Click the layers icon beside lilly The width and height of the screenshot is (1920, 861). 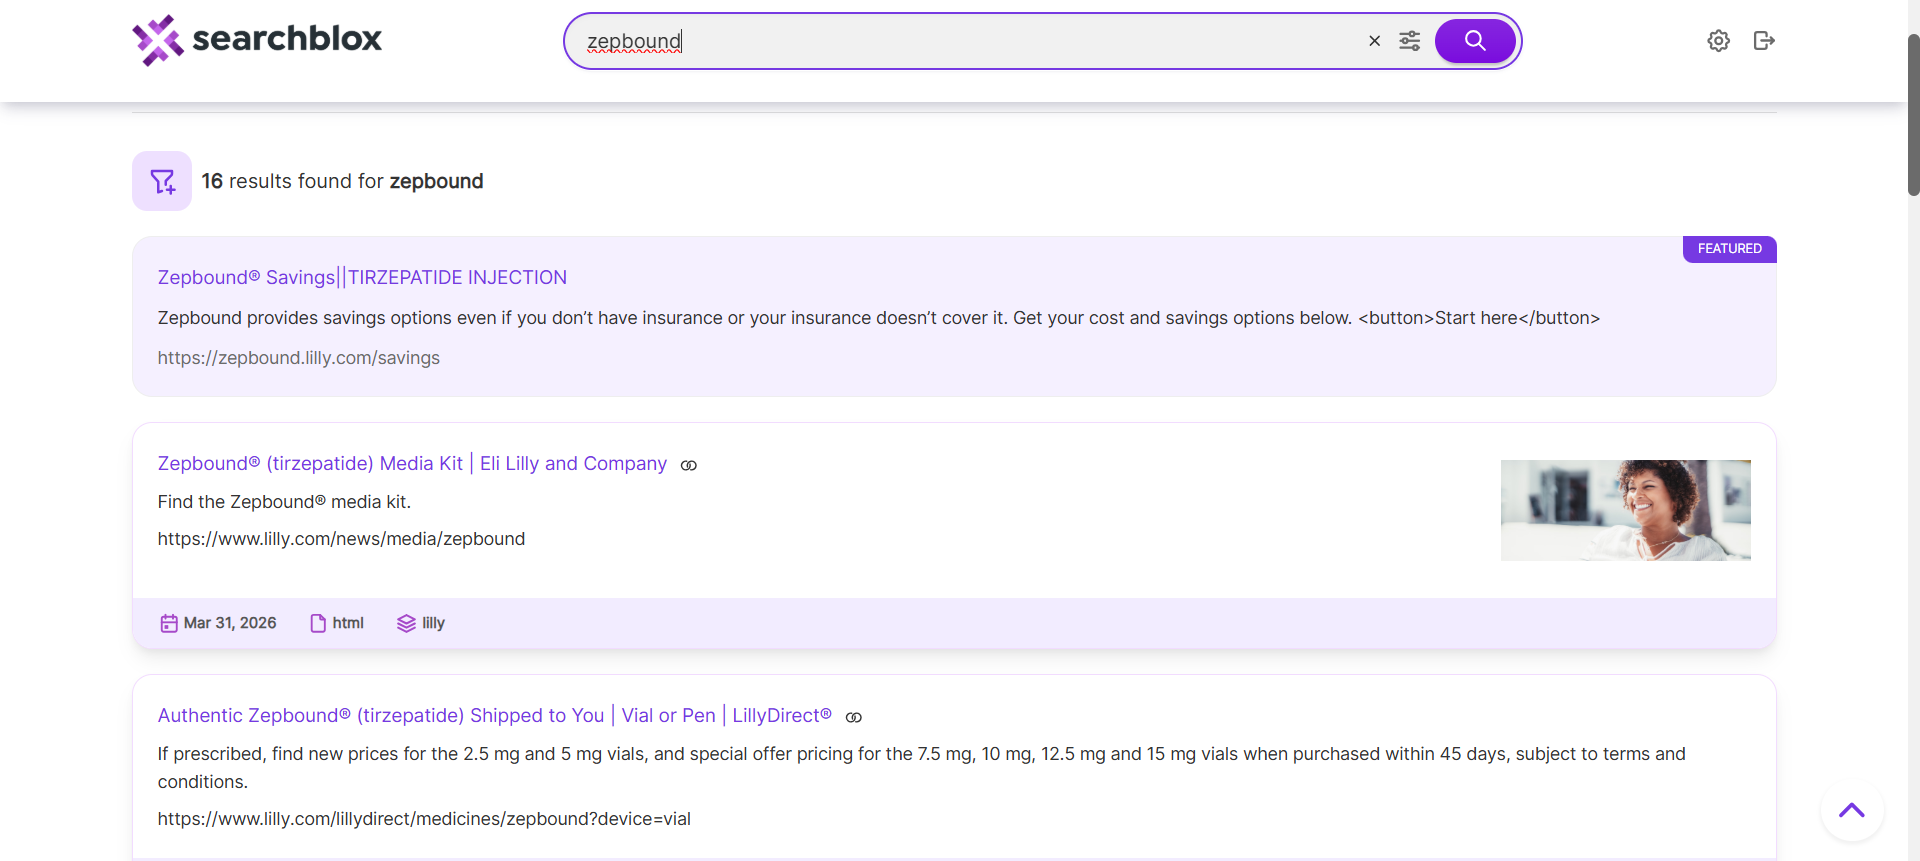point(406,623)
